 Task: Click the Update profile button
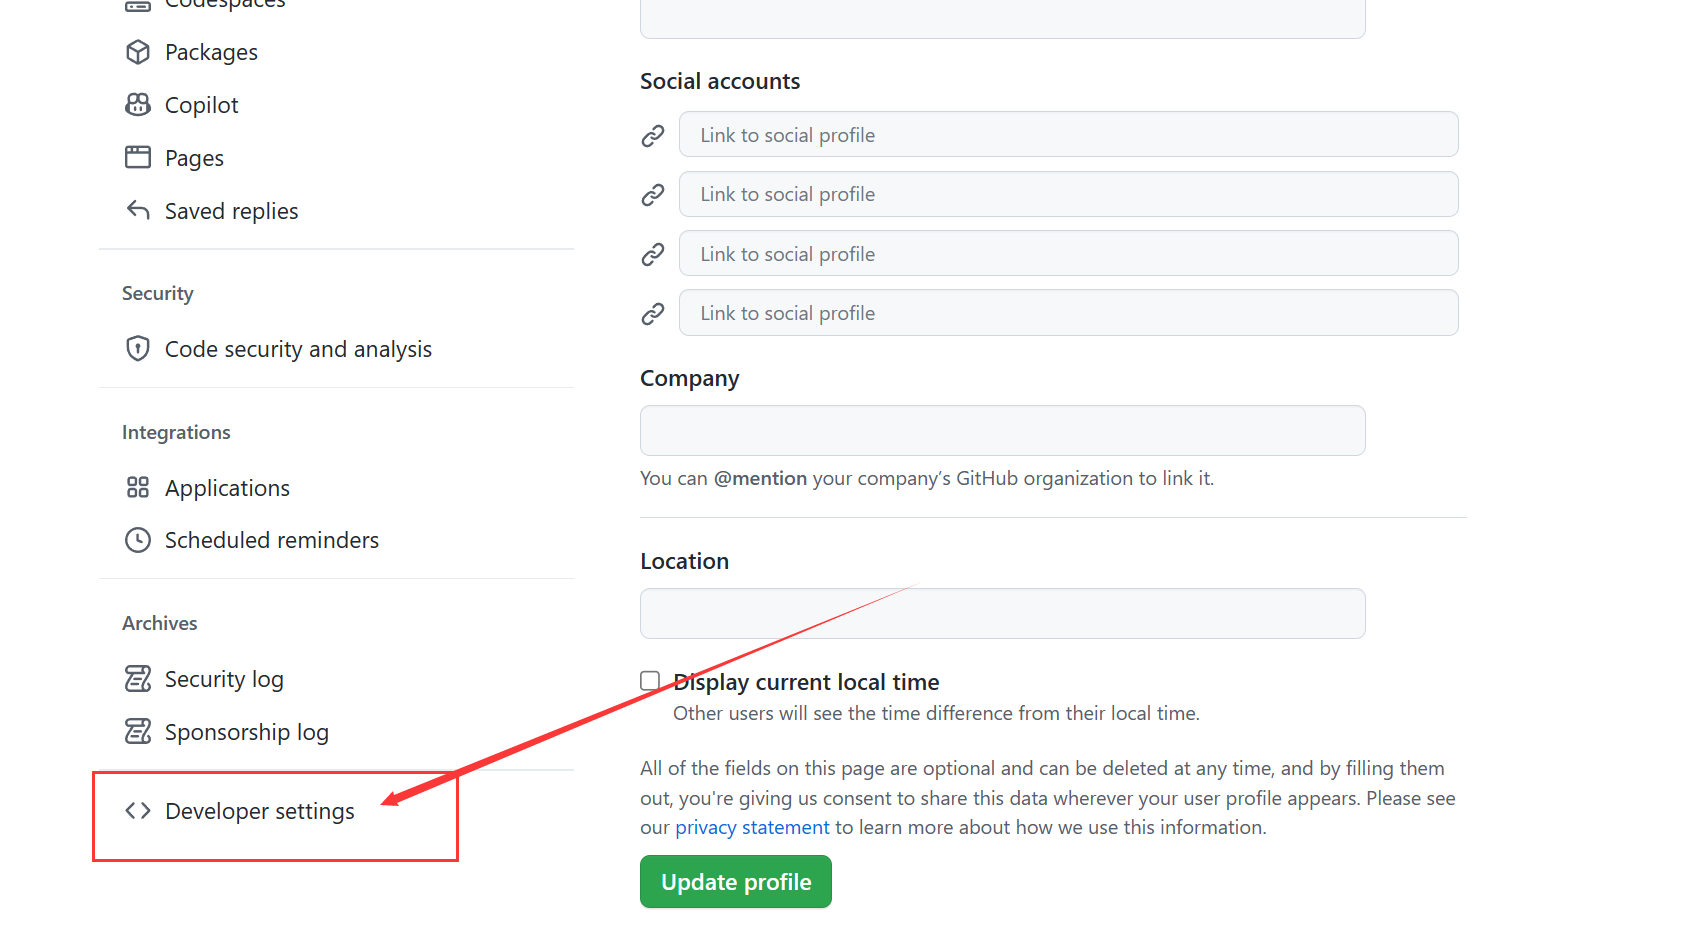pyautogui.click(x=736, y=882)
